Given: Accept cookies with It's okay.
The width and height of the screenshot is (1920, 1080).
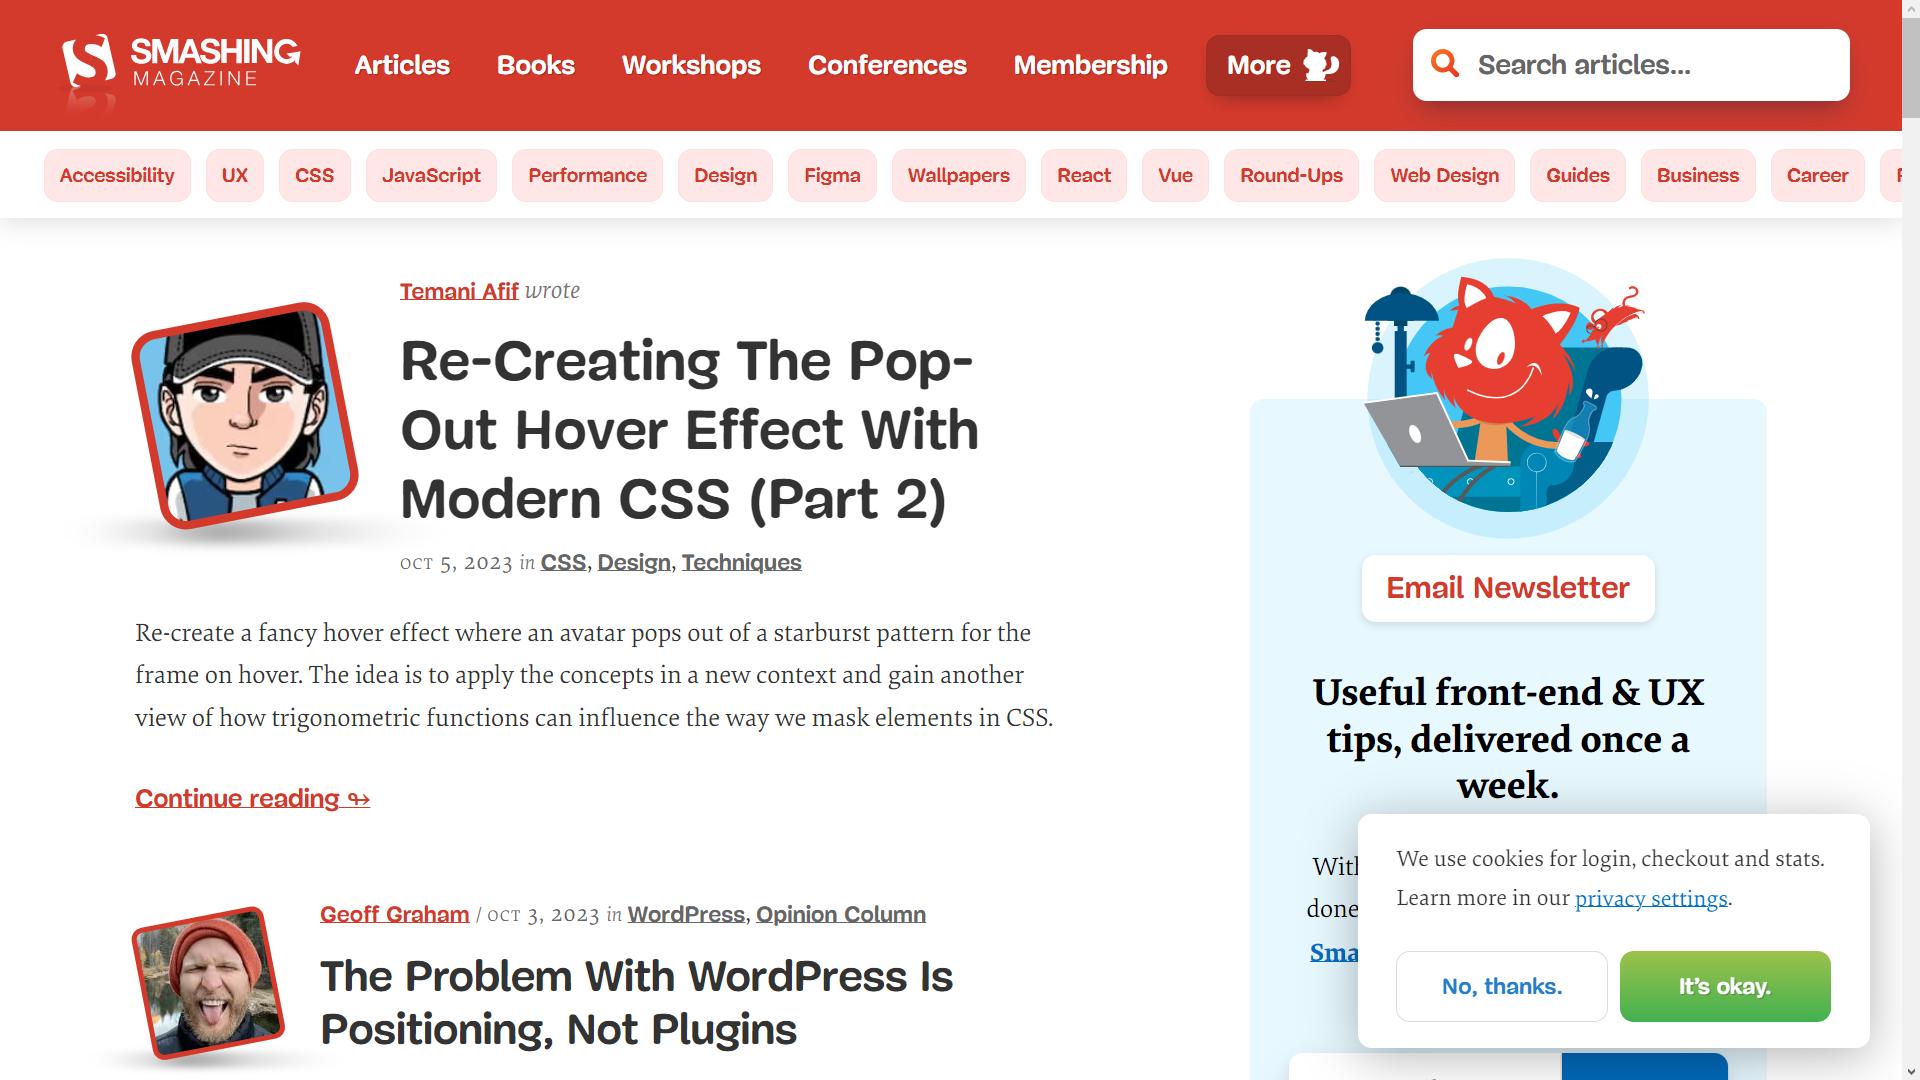Looking at the screenshot, I should point(1725,986).
